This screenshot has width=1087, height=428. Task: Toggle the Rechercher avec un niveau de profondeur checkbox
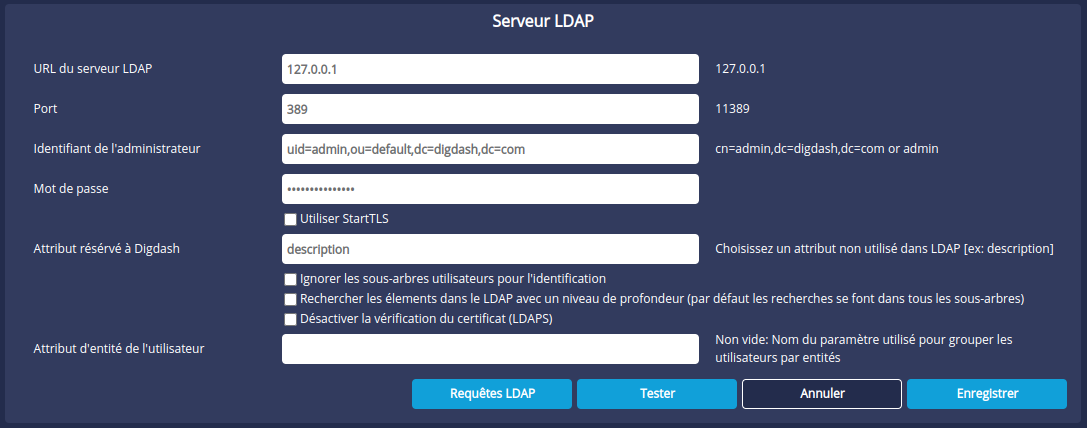click(x=291, y=299)
